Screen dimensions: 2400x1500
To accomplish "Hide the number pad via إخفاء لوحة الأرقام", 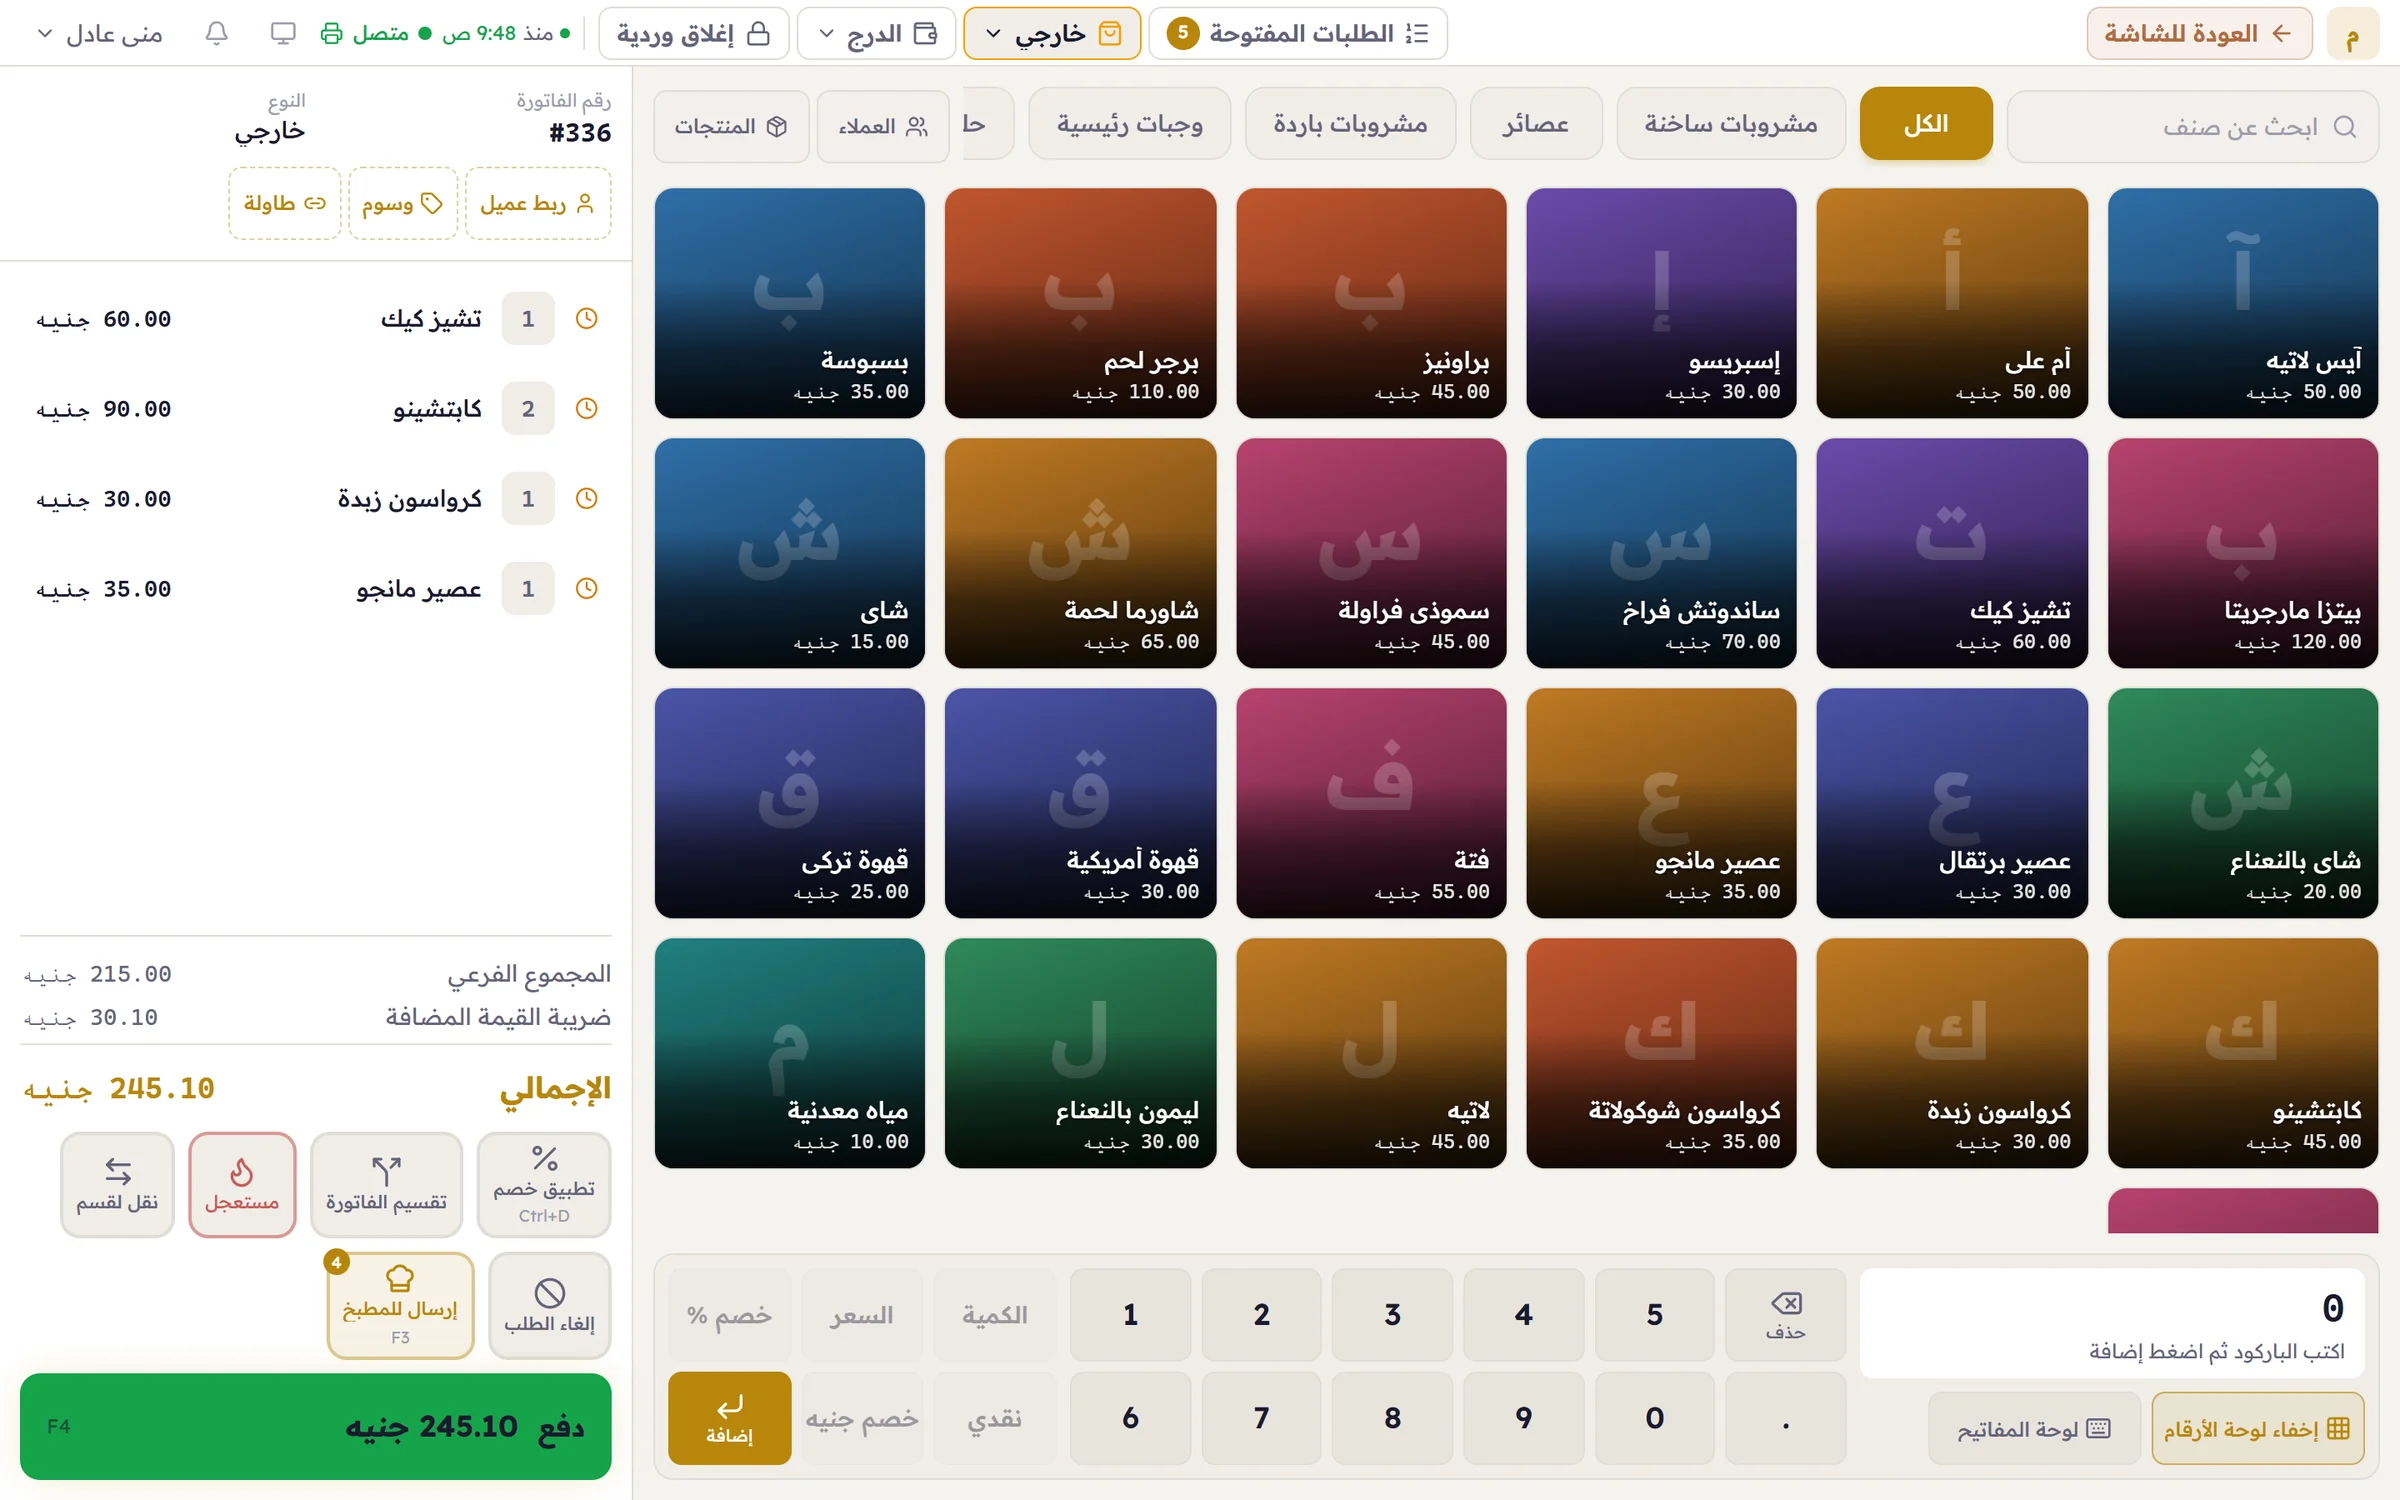I will point(2258,1429).
